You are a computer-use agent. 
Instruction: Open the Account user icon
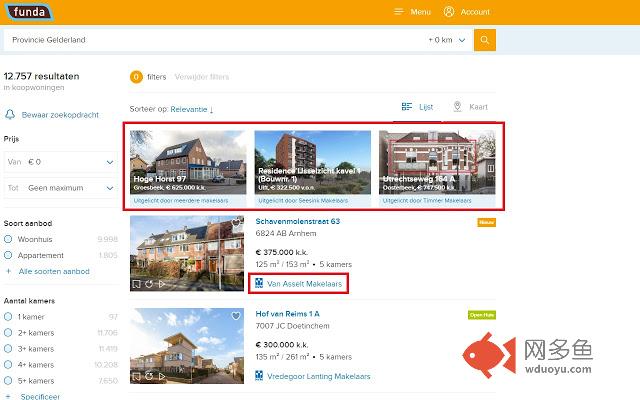[449, 12]
